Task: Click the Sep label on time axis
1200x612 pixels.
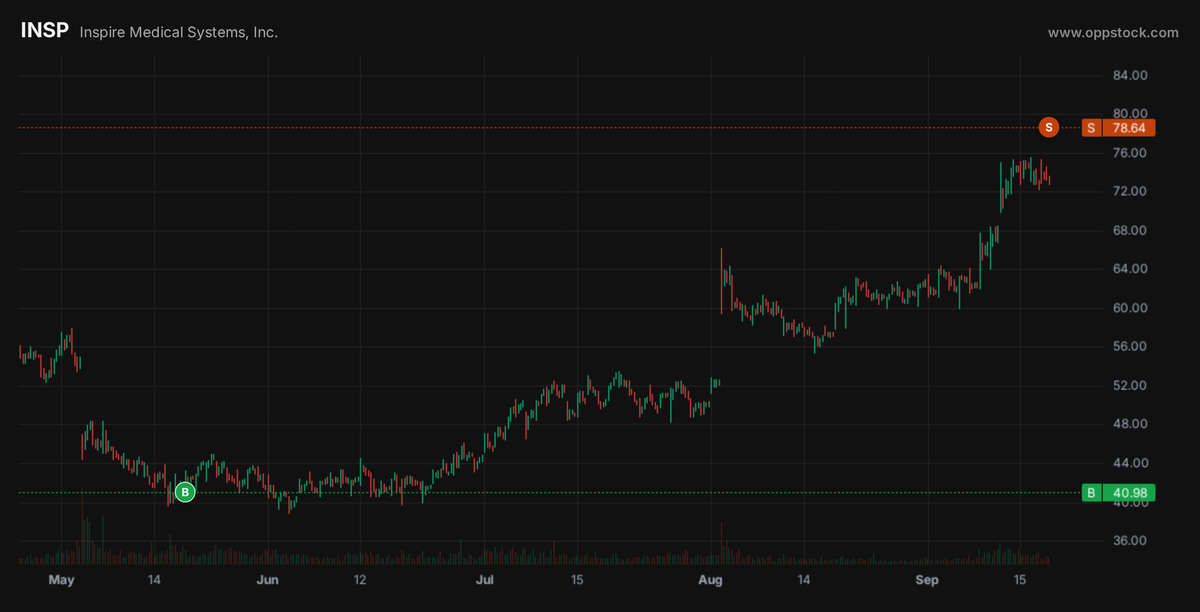Action: click(x=928, y=580)
